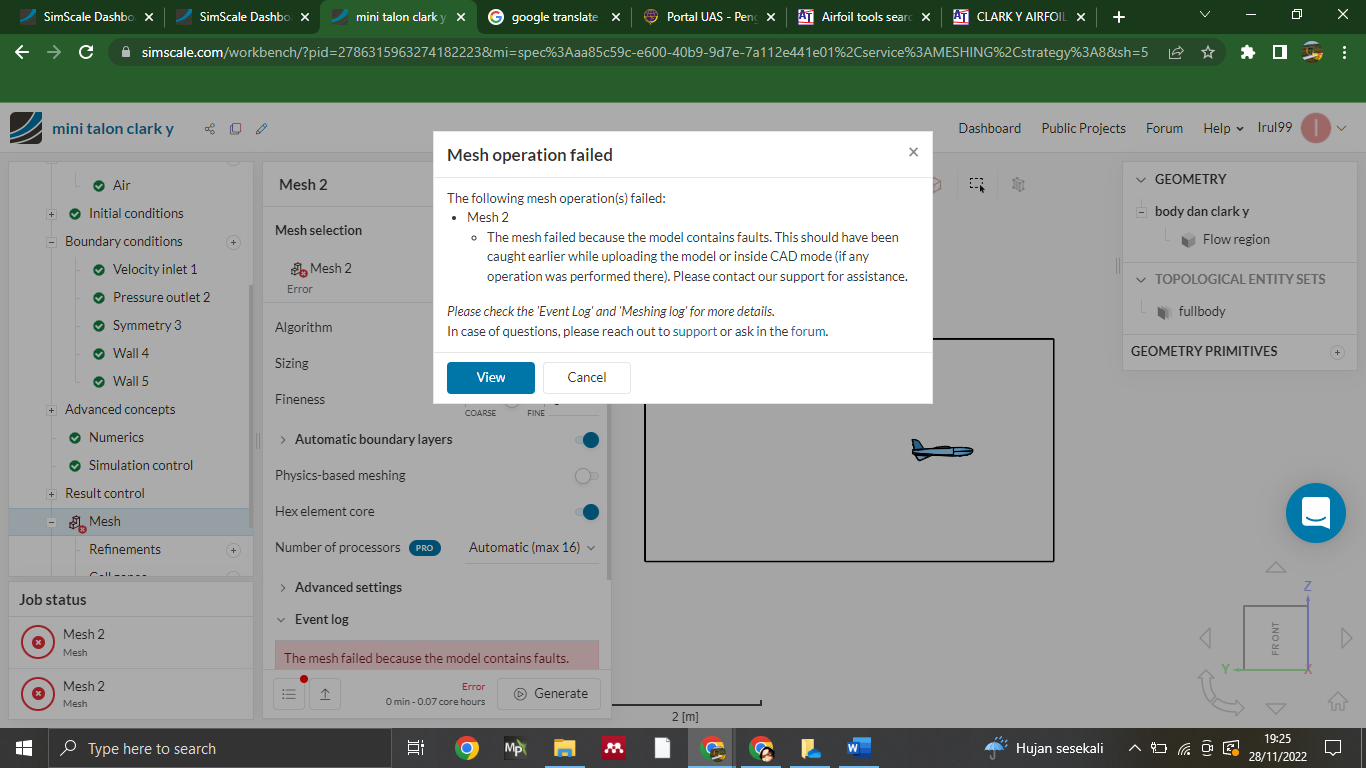Switch to the google translate browser tab
The height and width of the screenshot is (768, 1366).
554,17
